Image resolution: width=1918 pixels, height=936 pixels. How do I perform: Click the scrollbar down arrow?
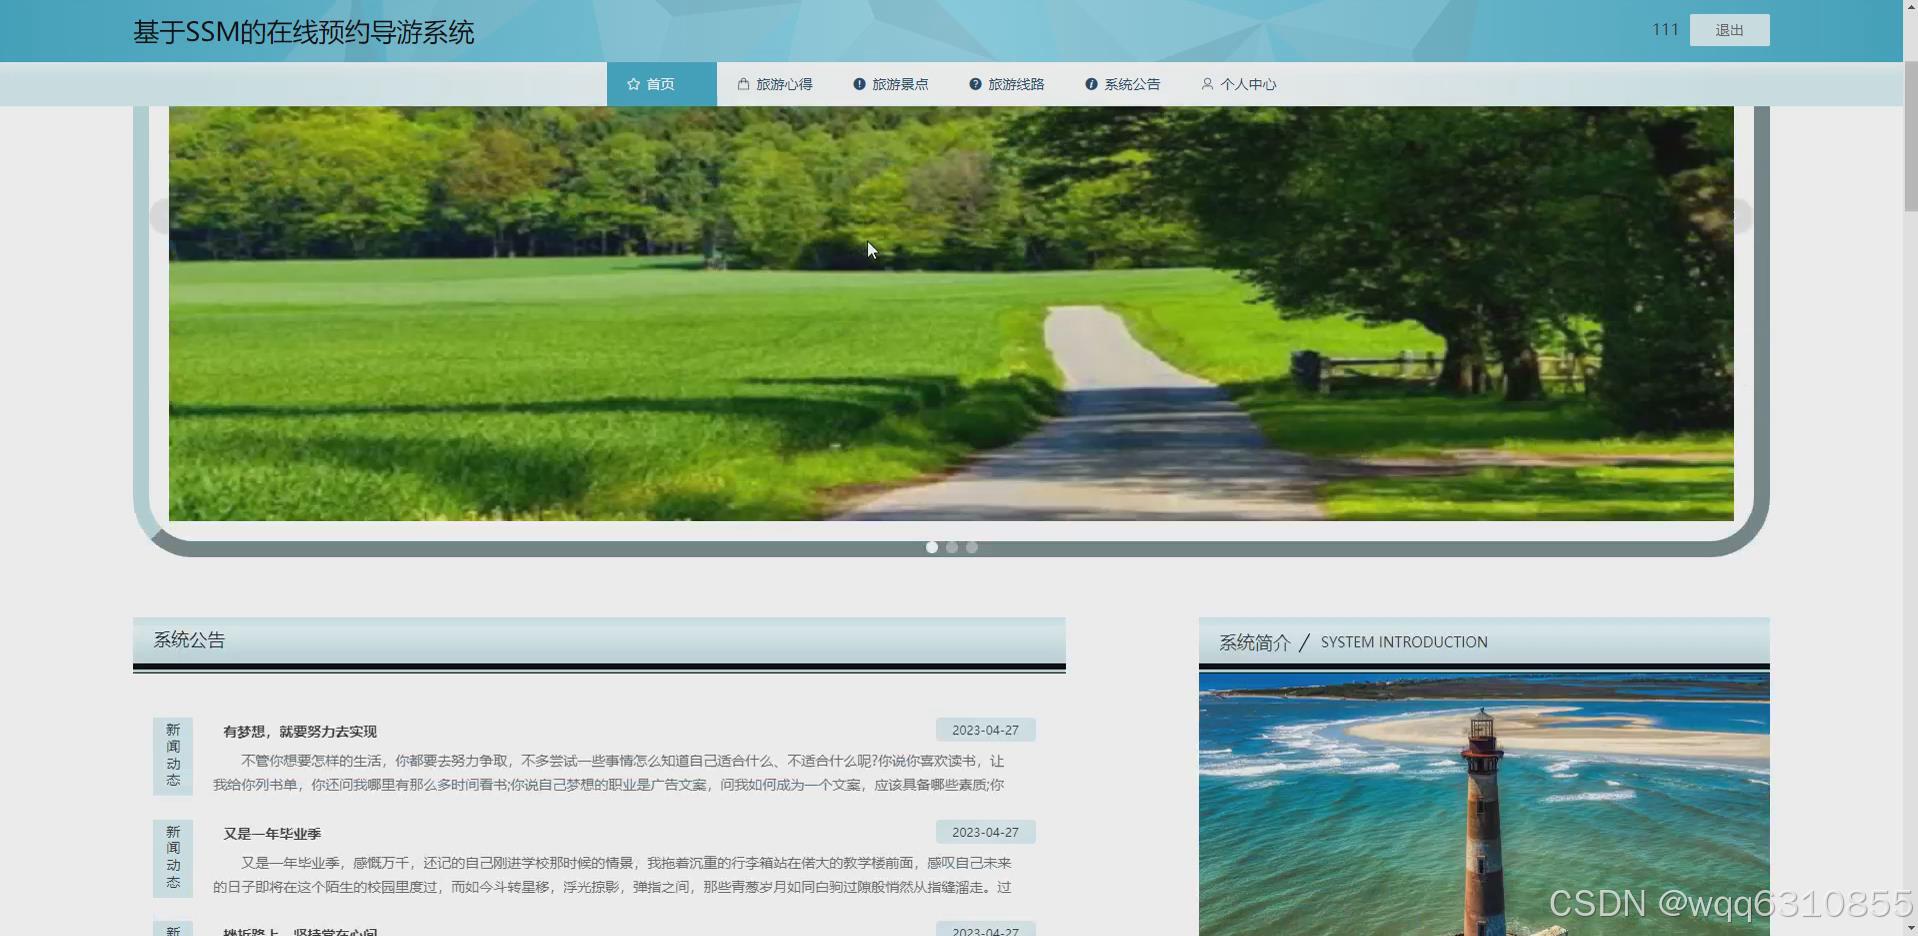(1910, 927)
